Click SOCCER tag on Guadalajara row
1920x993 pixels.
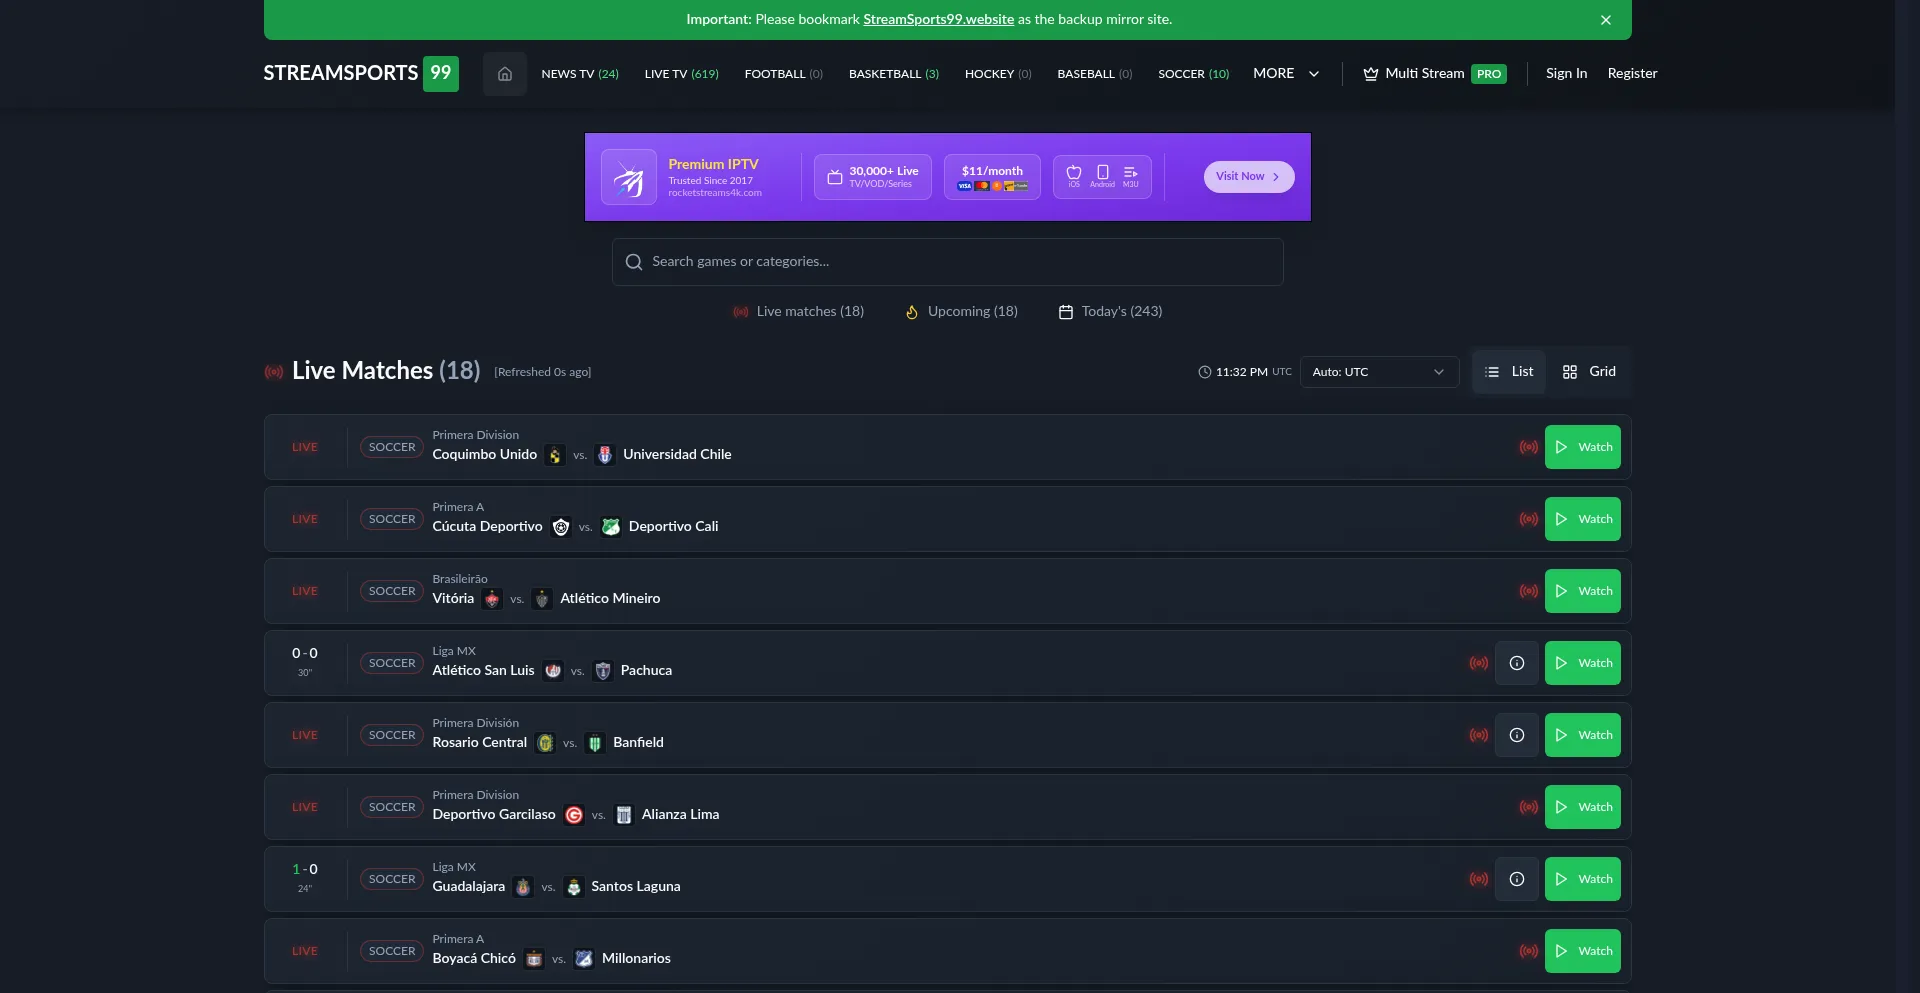click(392, 879)
